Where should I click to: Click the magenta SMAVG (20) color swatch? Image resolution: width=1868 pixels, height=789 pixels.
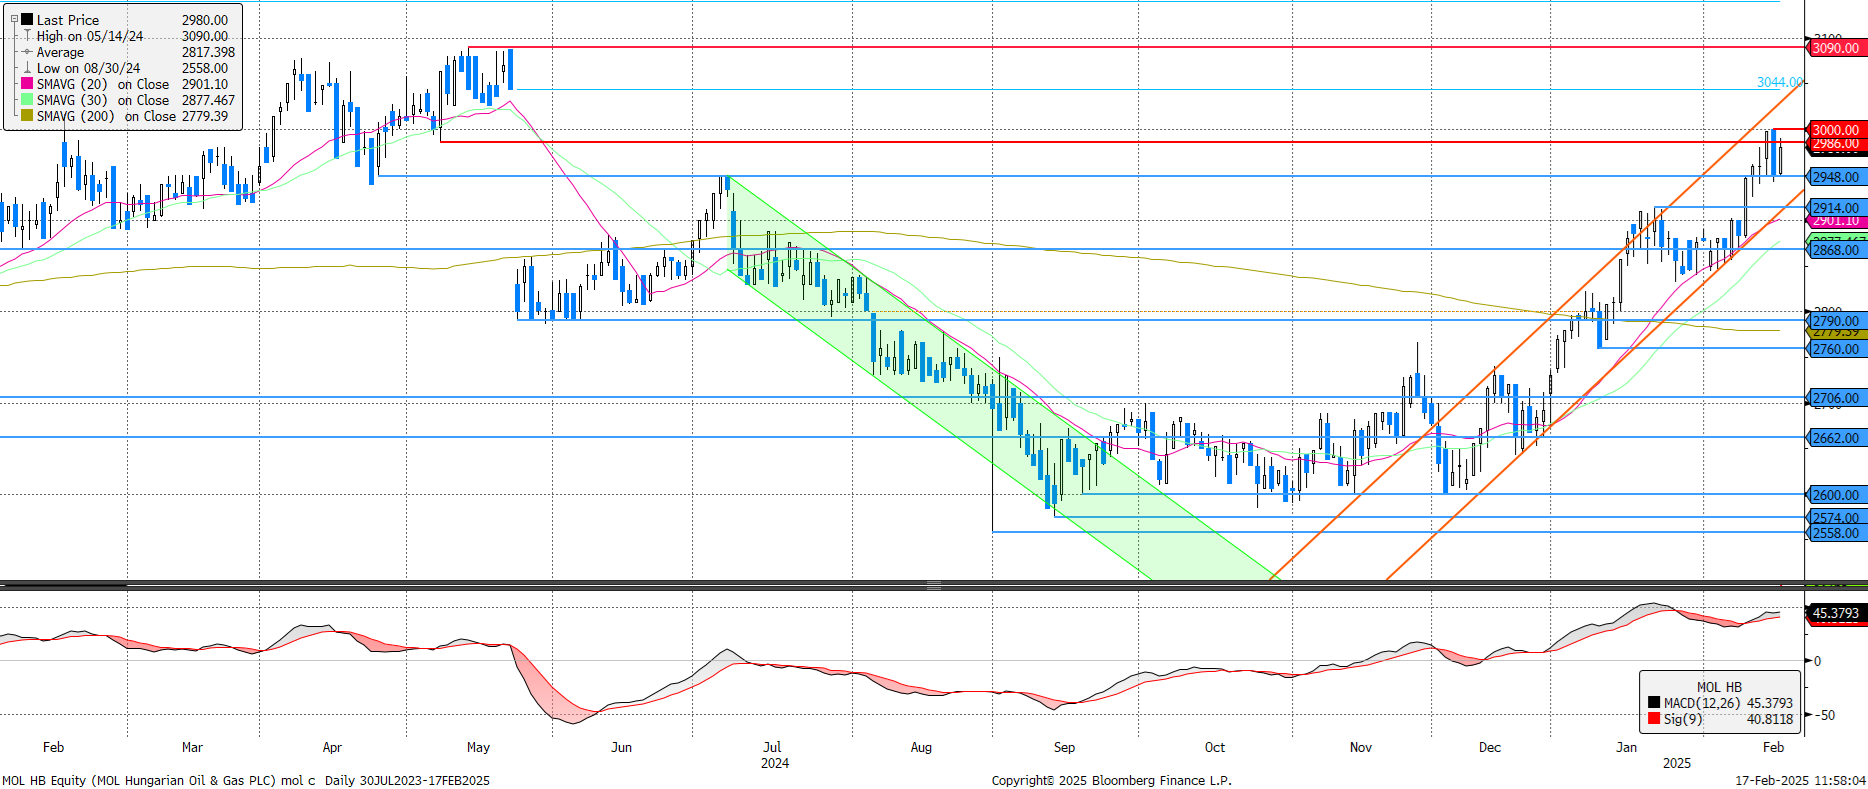point(27,84)
